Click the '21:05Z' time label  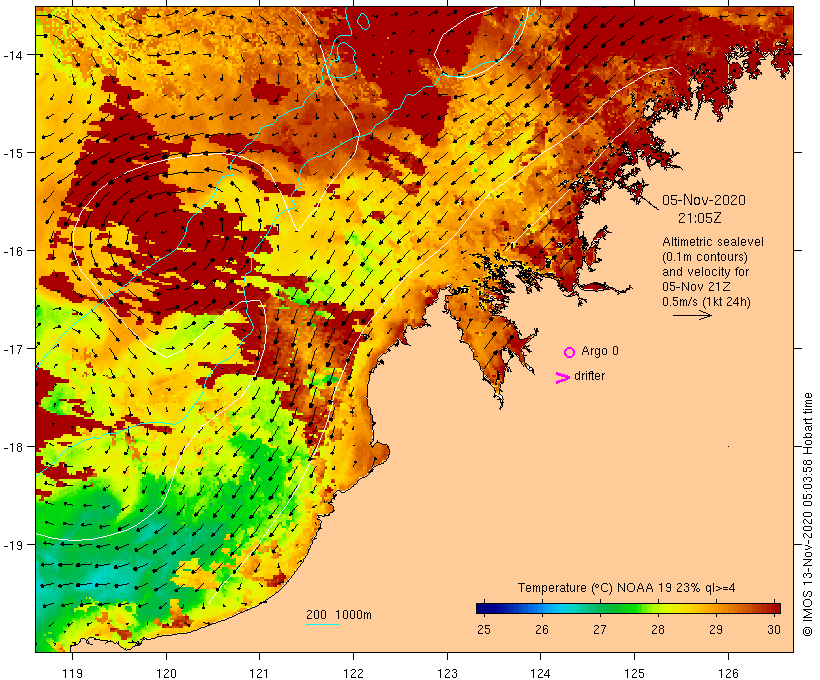[x=700, y=218]
